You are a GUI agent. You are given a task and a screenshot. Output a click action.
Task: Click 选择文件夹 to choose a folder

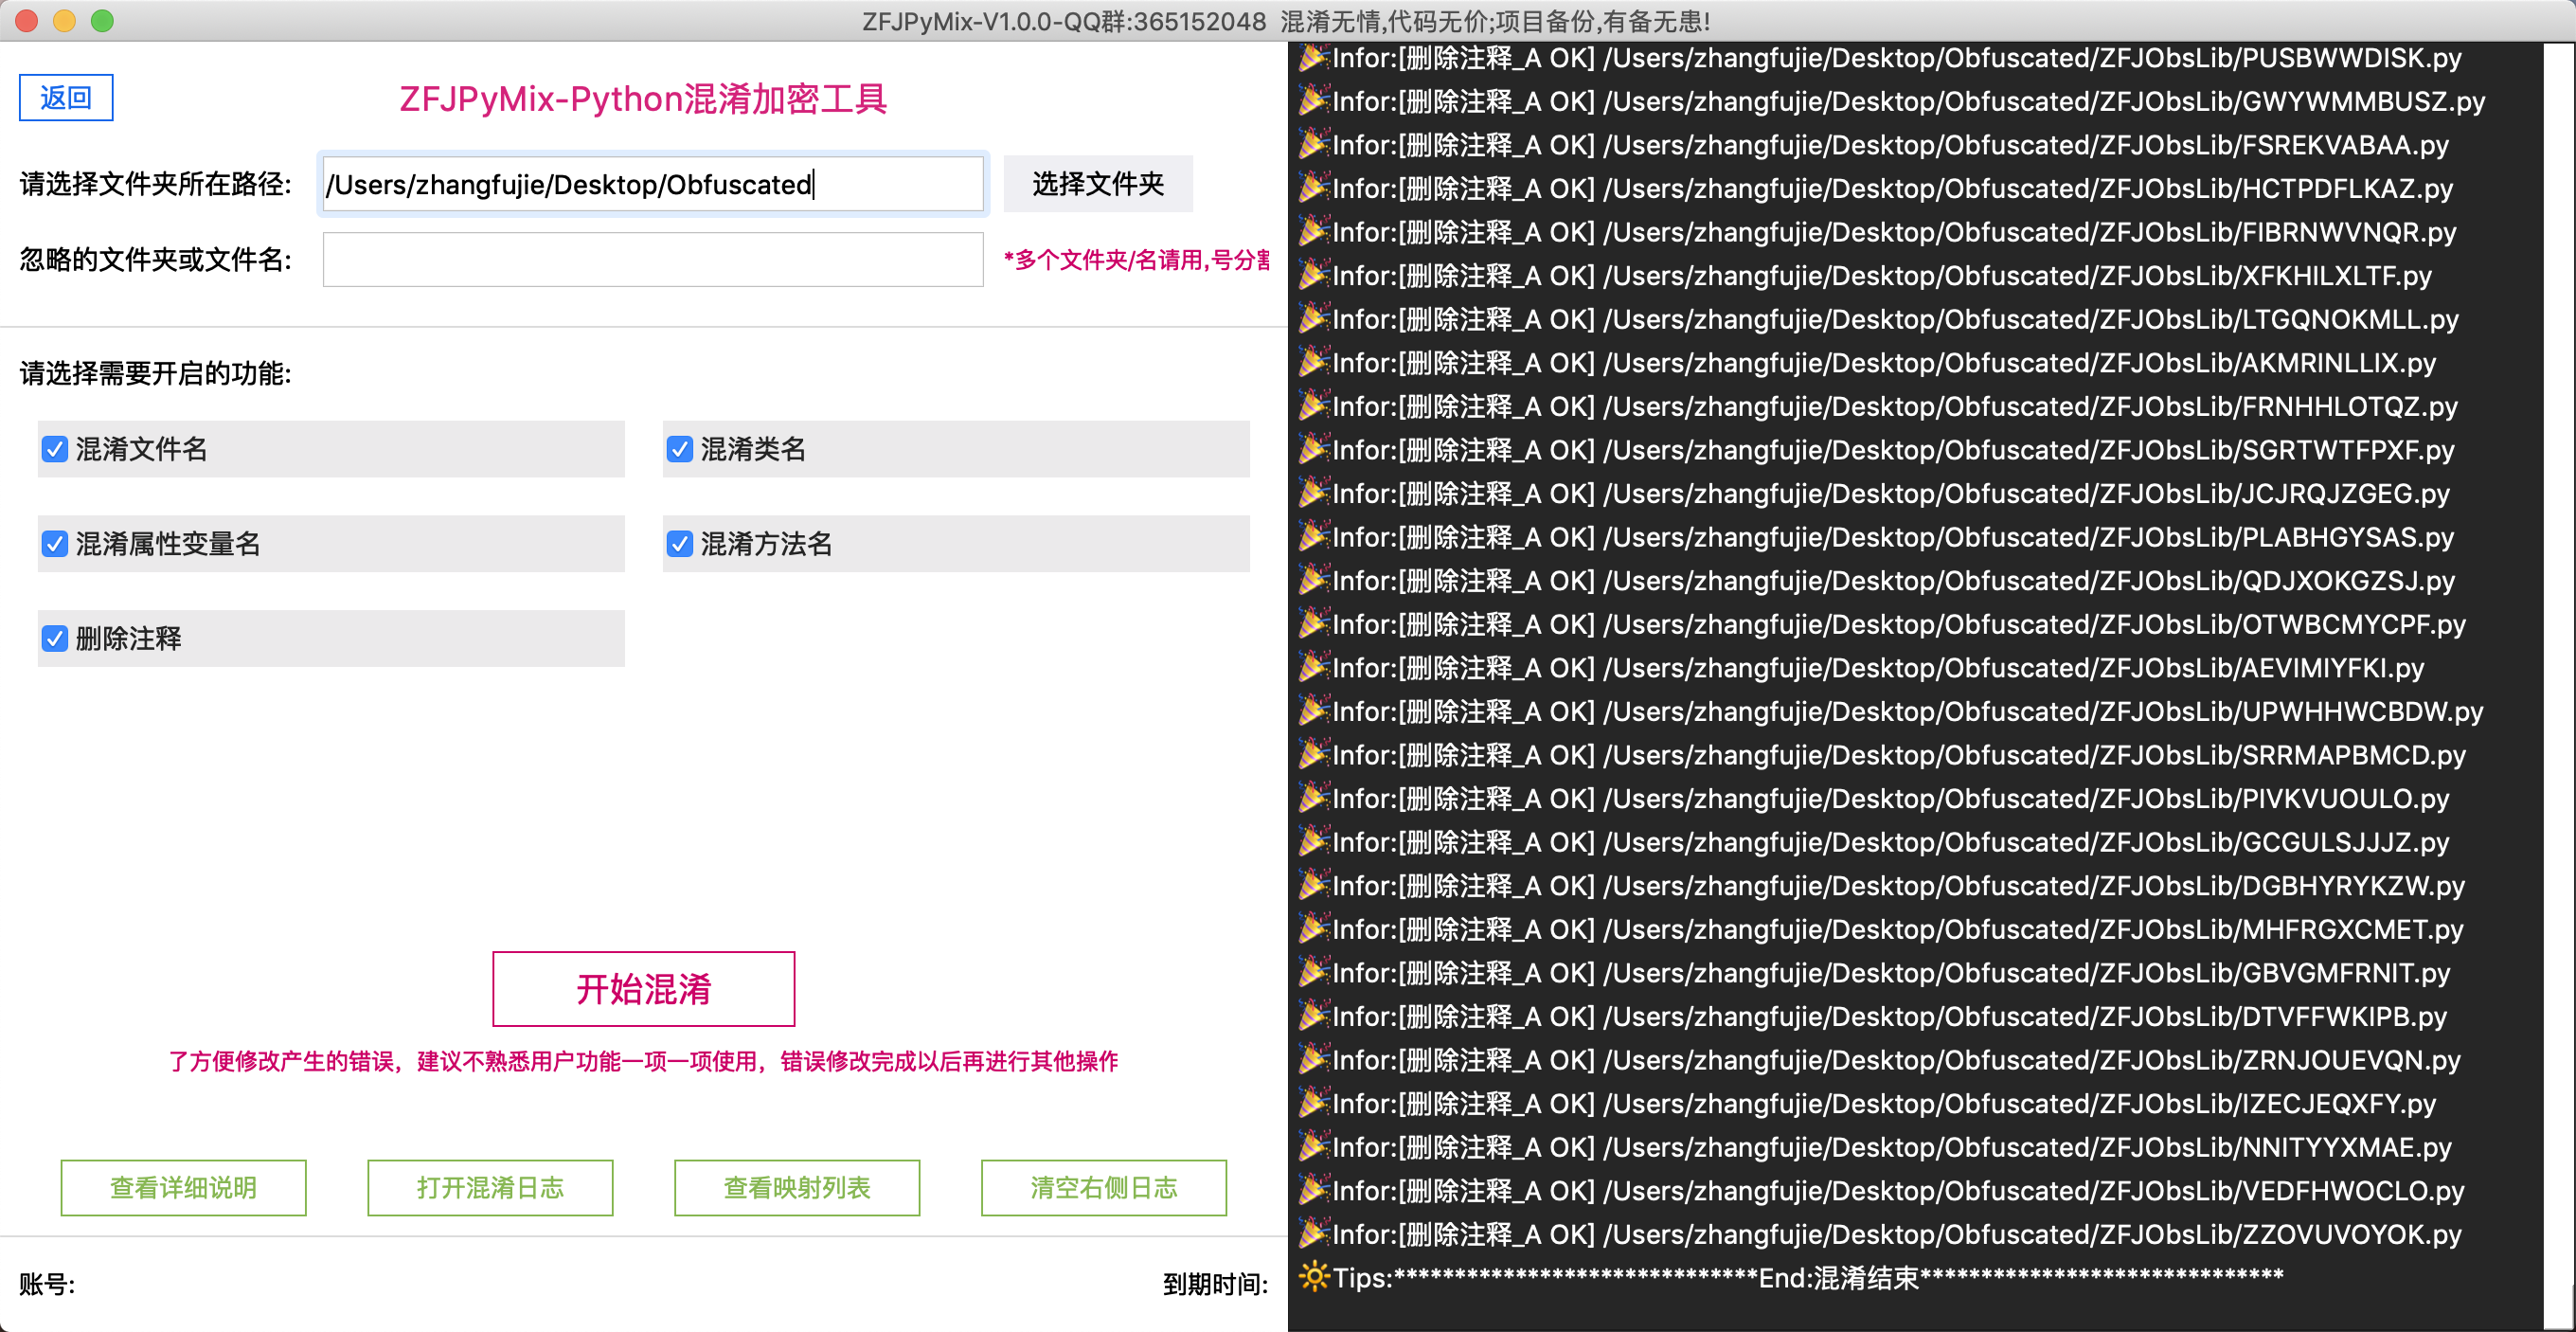[1097, 184]
